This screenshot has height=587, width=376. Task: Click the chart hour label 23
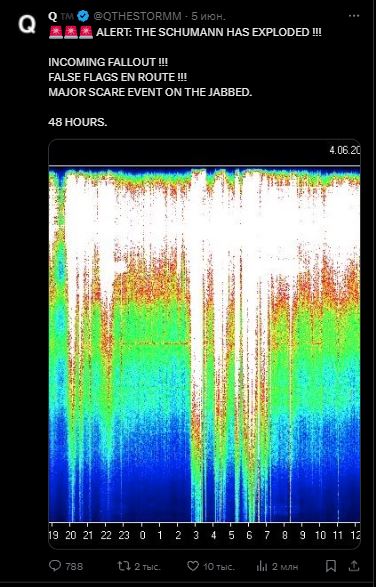click(x=124, y=535)
